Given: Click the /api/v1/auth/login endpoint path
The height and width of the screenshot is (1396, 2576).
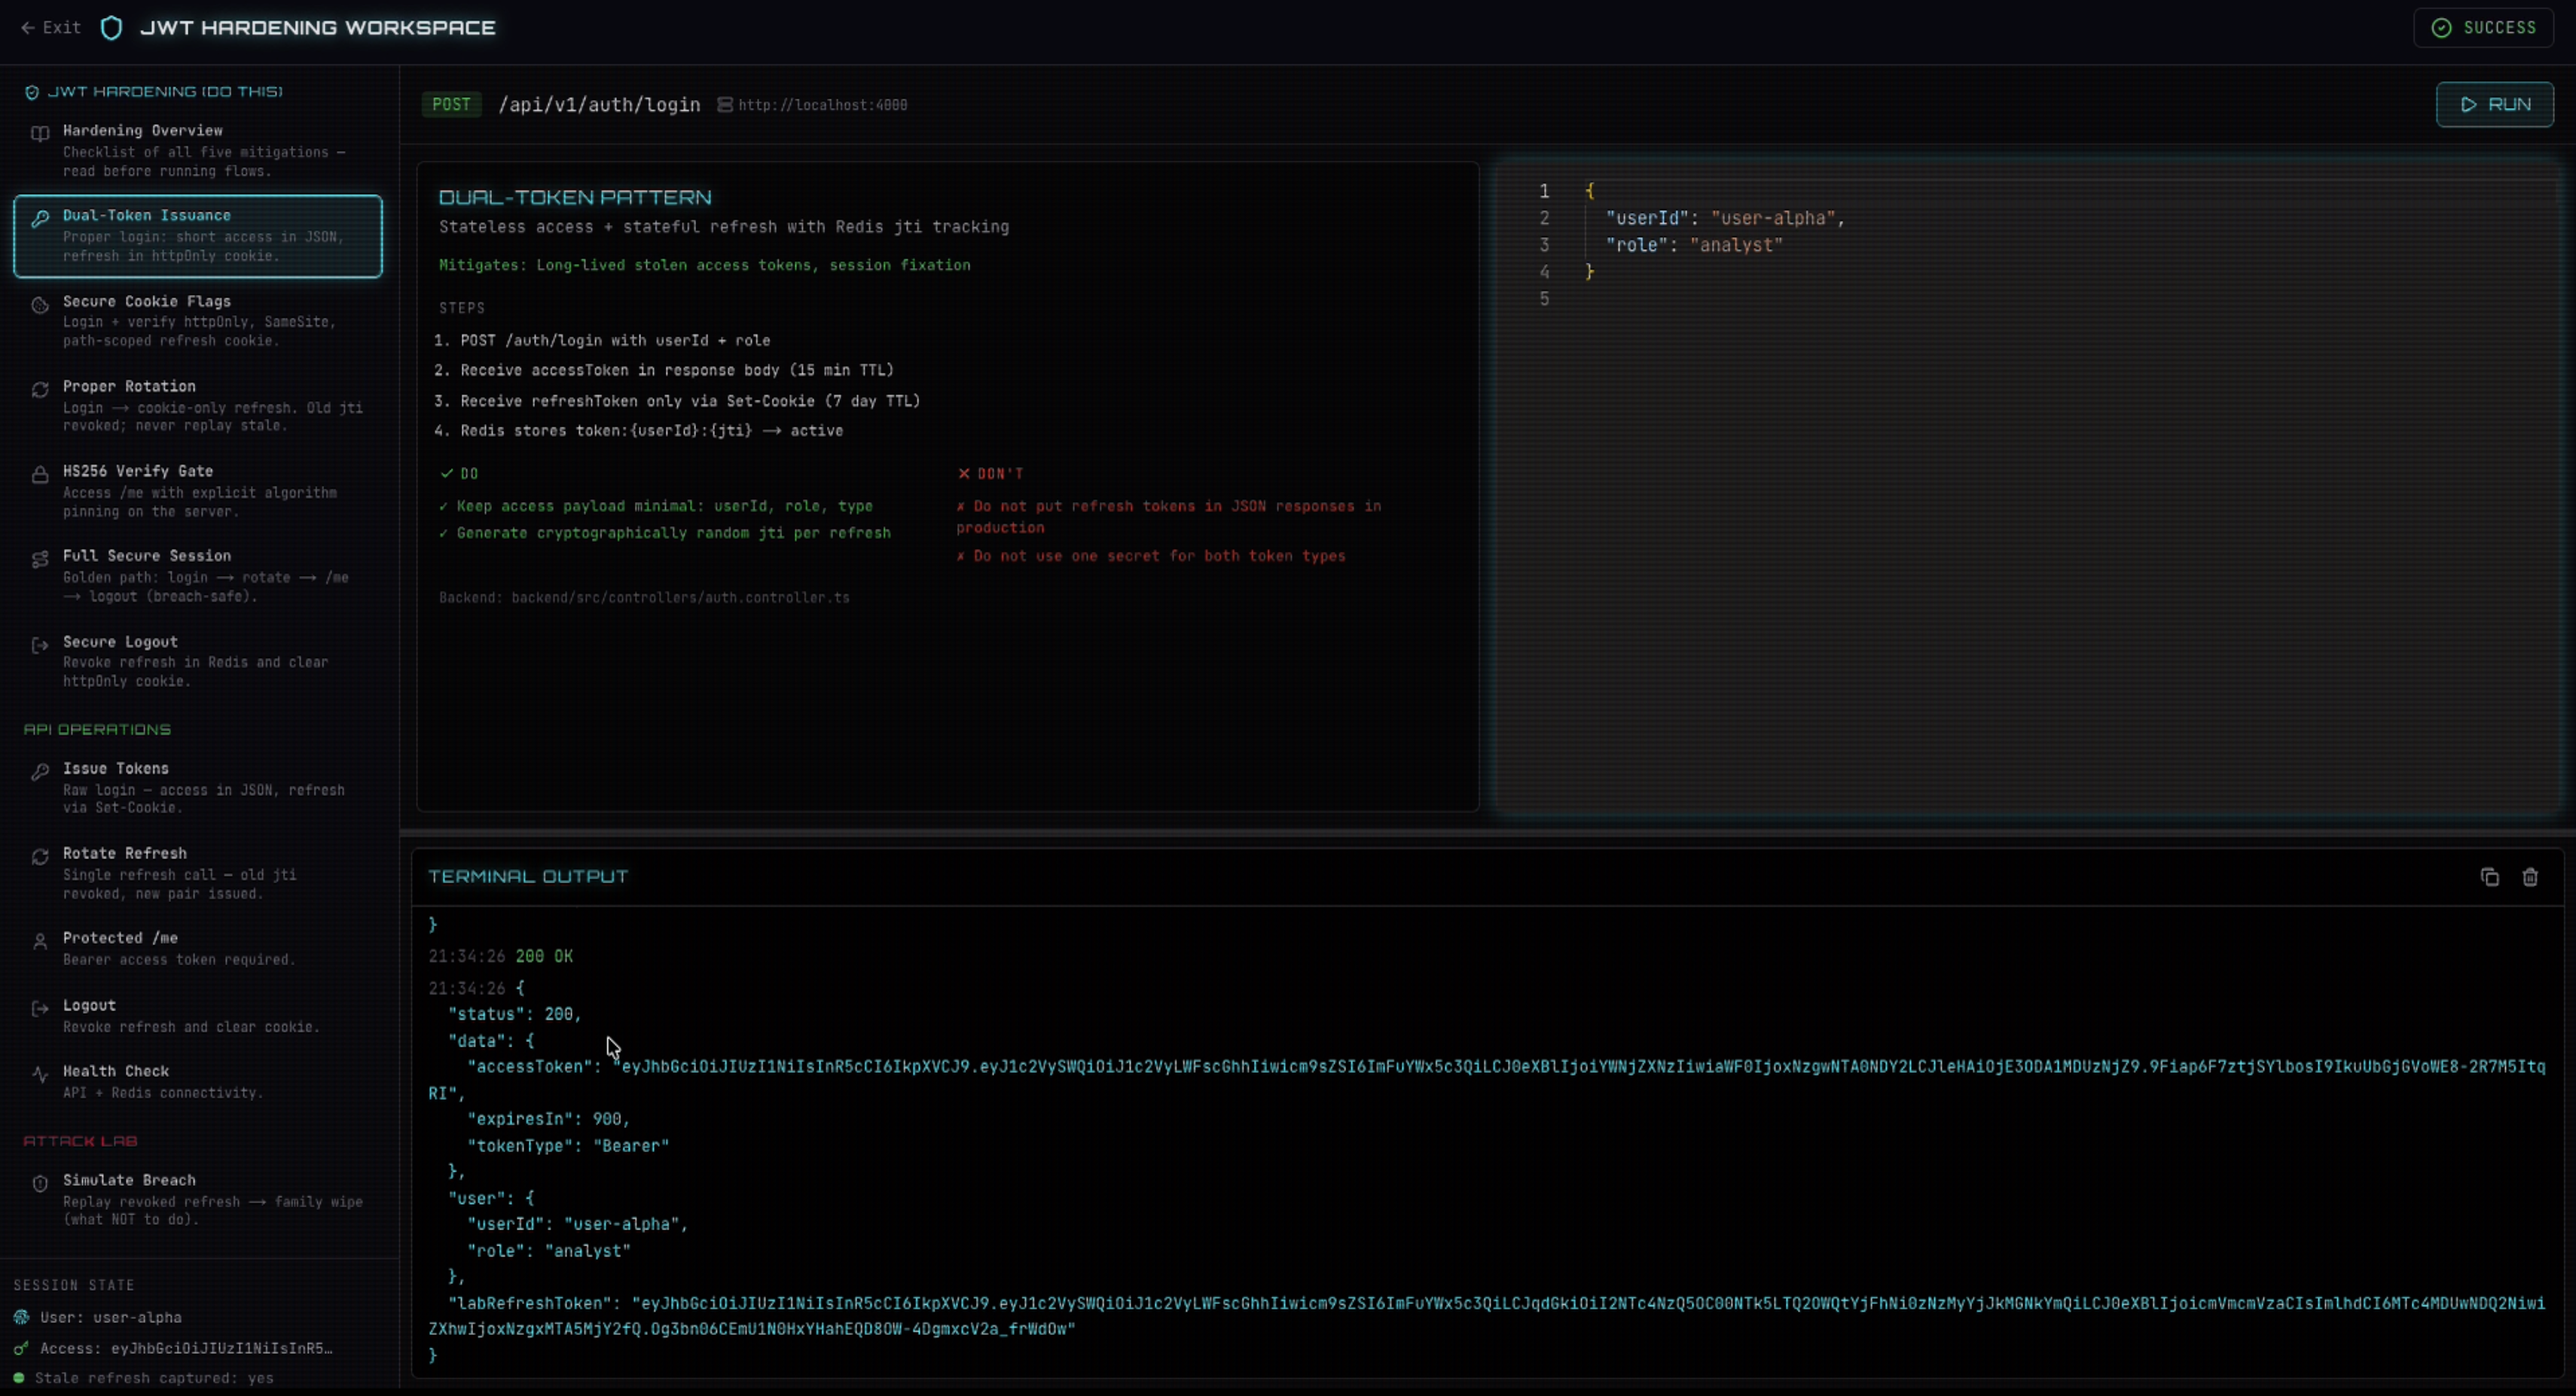Looking at the screenshot, I should [x=599, y=105].
